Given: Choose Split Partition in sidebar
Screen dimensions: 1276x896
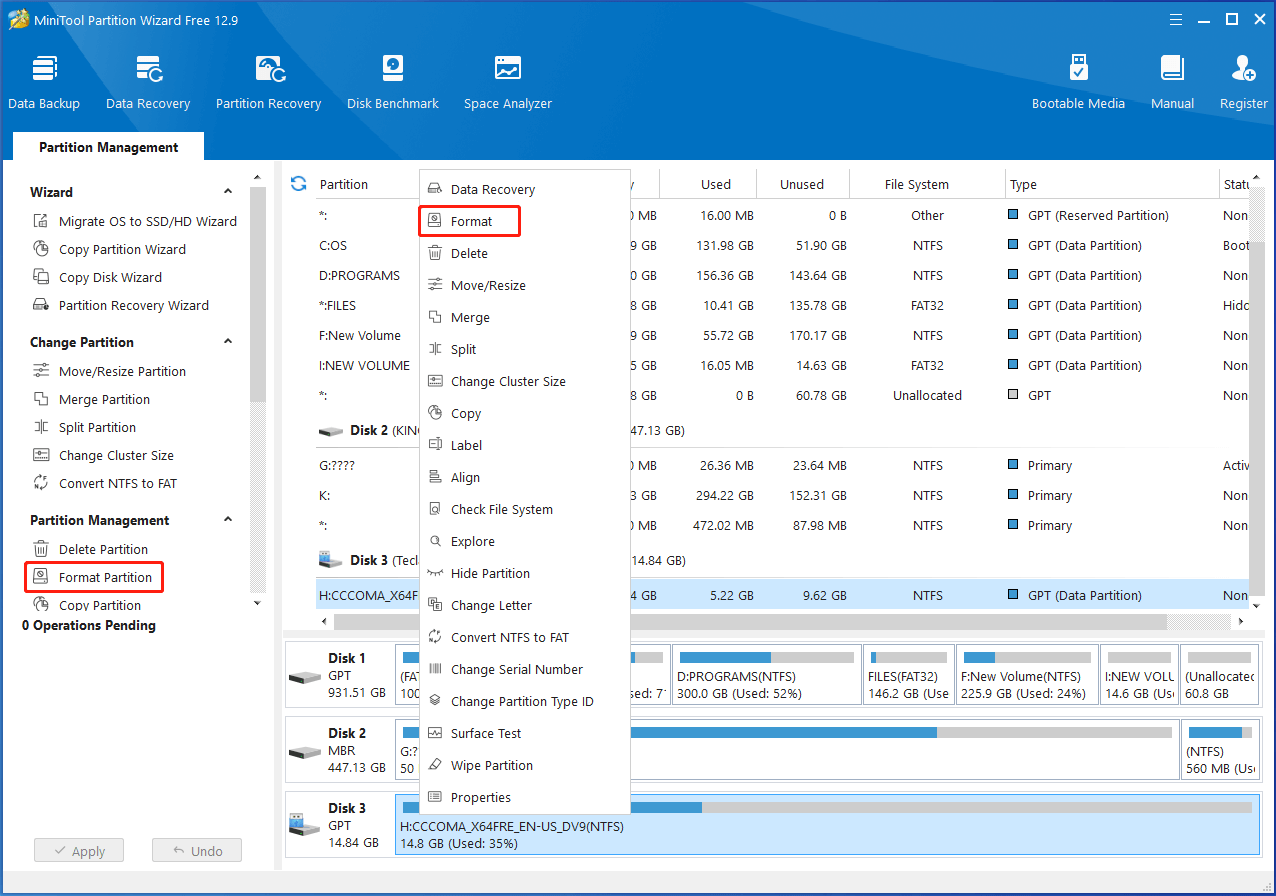Looking at the screenshot, I should 84,427.
